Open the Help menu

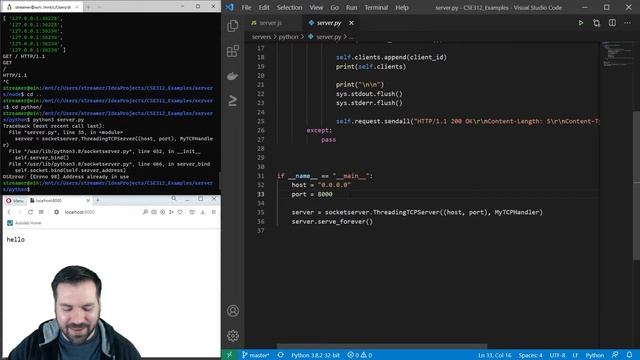click(x=402, y=7)
